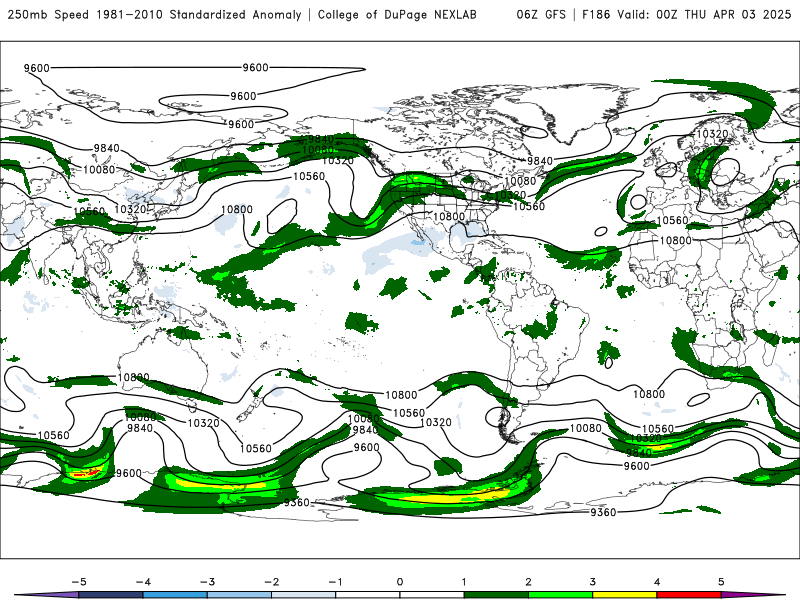The image size is (800, 600).
Task: Click the "10320" contour label over Scandinavia
Action: click(x=712, y=134)
